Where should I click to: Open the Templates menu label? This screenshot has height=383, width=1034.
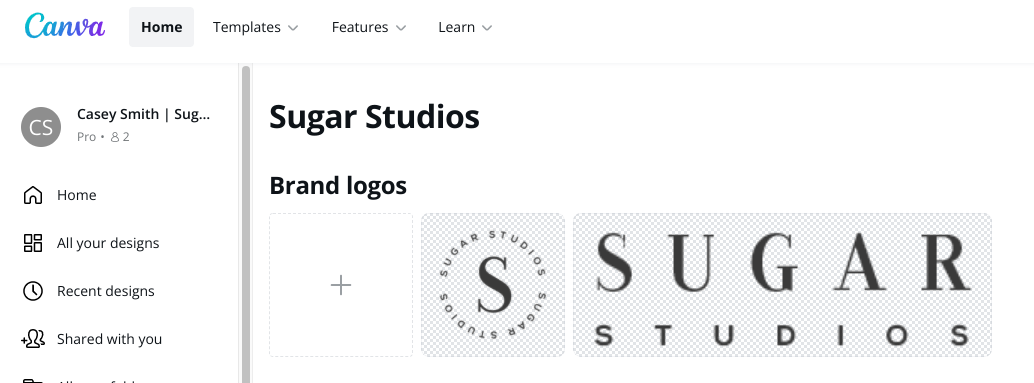247,27
